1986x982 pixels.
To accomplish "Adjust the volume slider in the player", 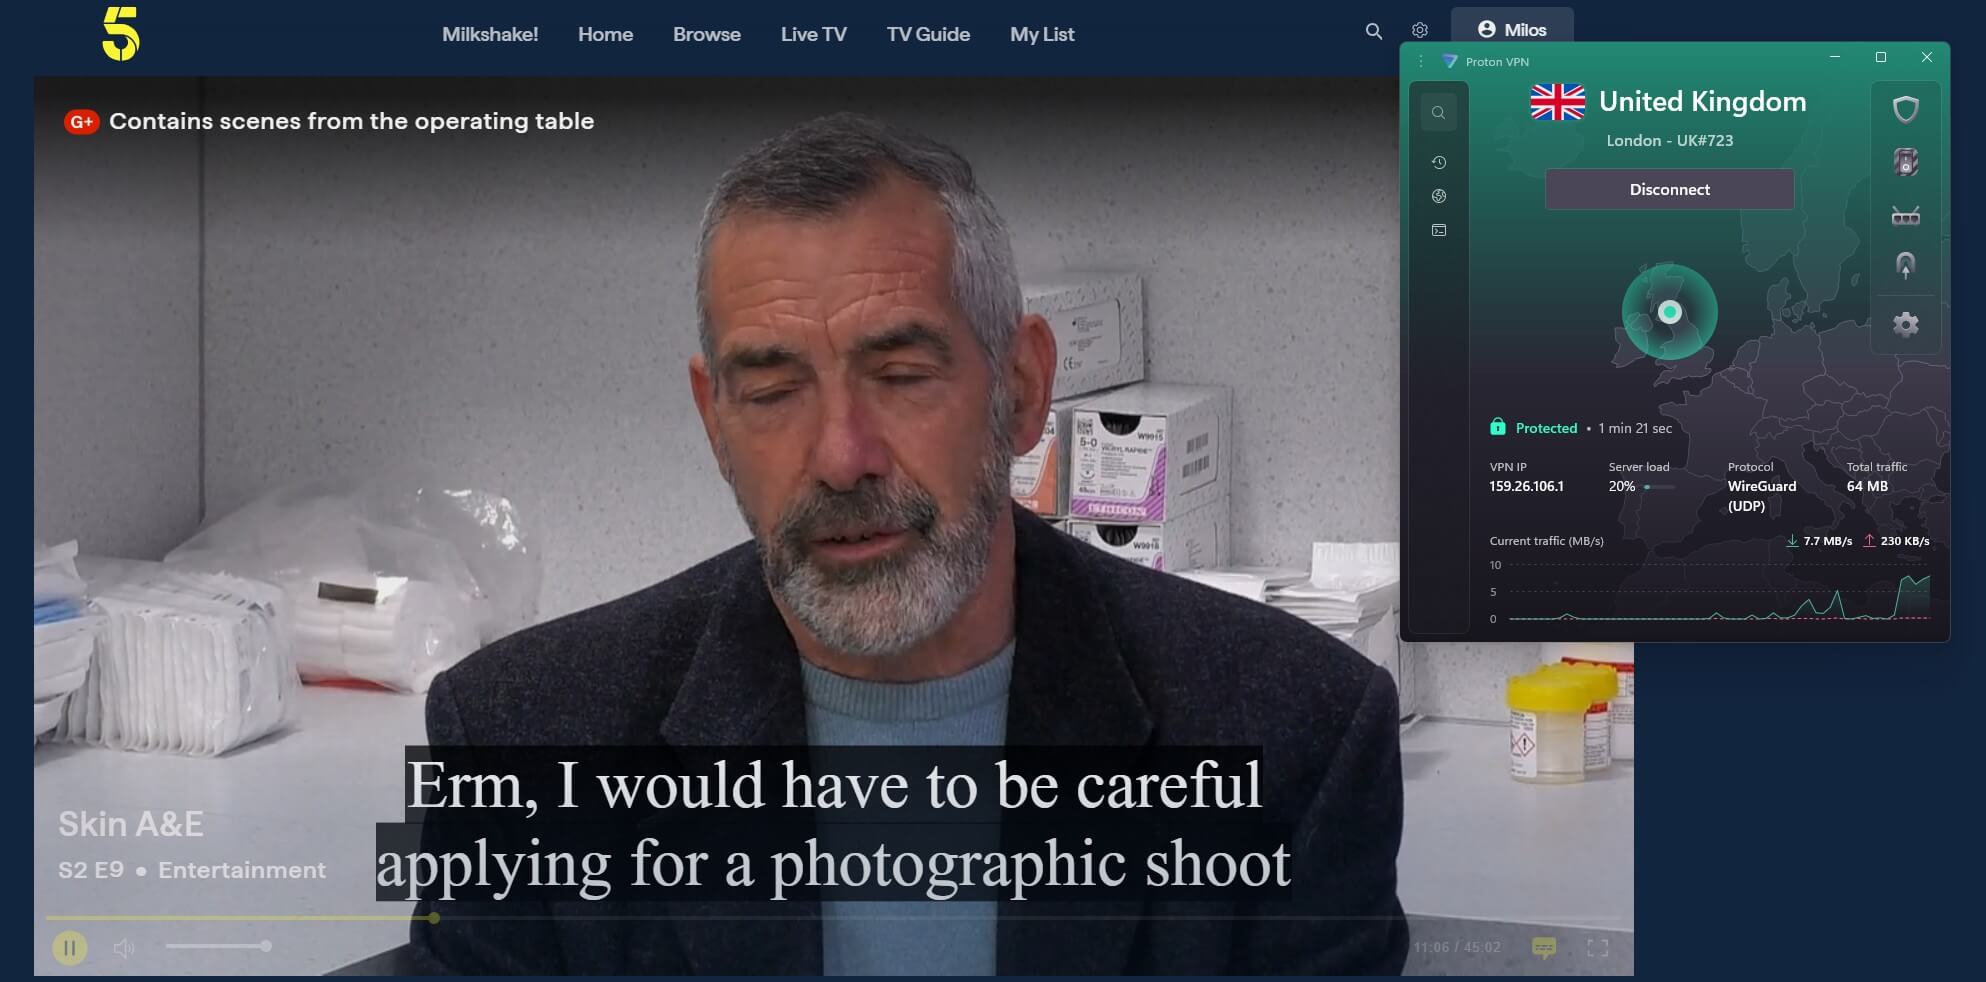I will [218, 946].
